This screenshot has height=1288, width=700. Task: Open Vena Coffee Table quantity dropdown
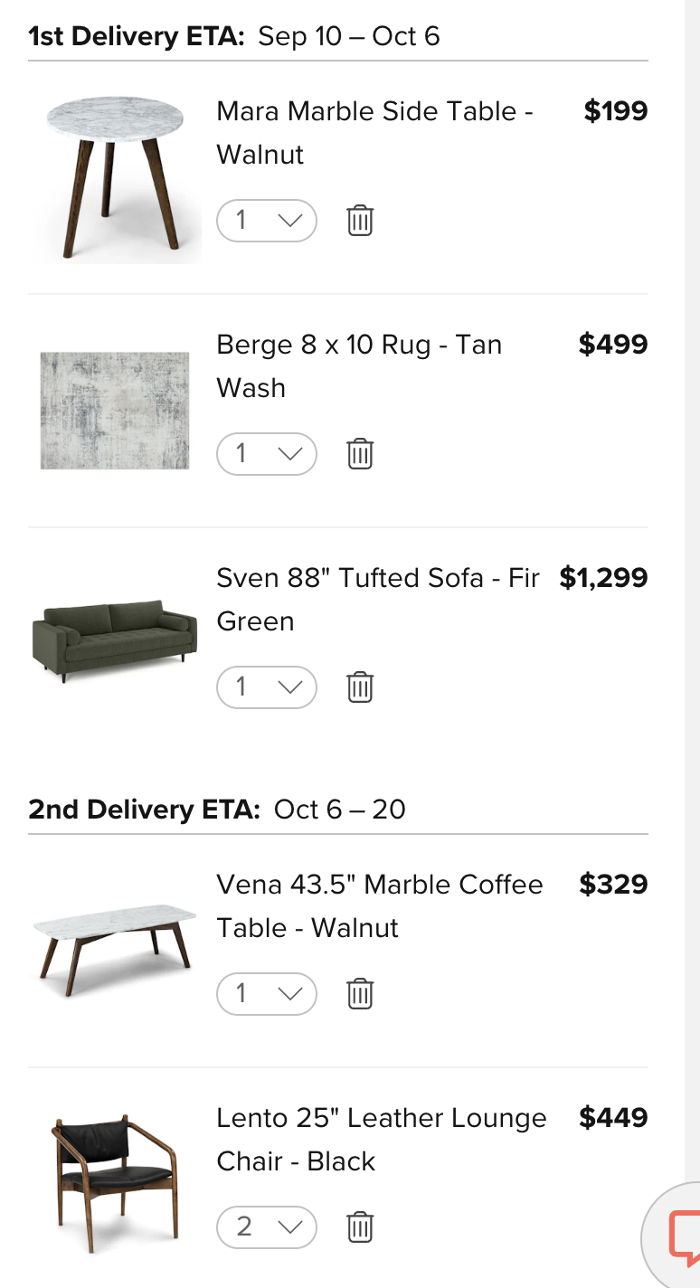pyautogui.click(x=266, y=993)
